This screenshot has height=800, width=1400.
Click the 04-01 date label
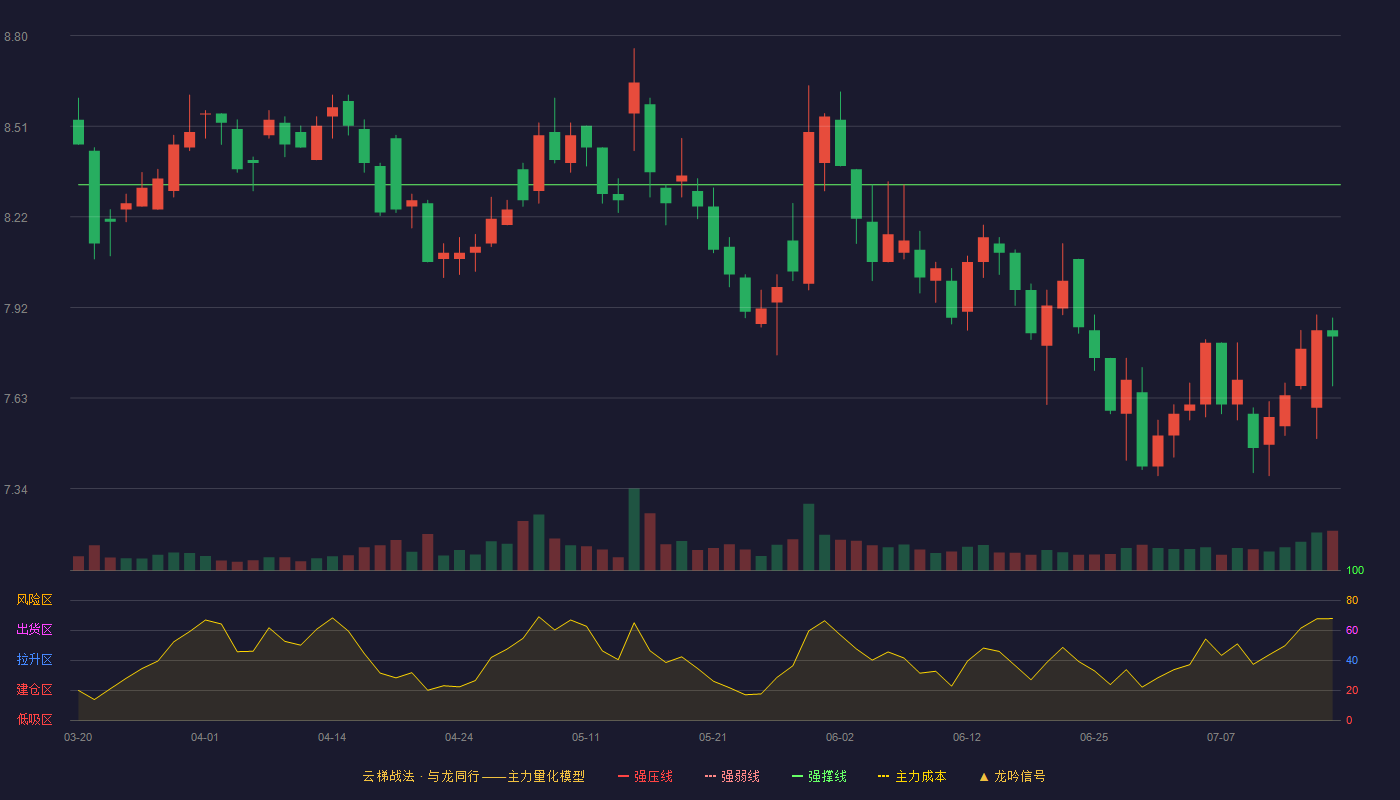pyautogui.click(x=205, y=737)
